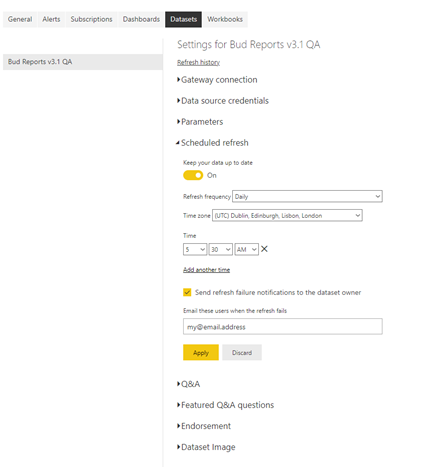Toggle off Keep your data up to date
This screenshot has width=440, height=467.
193,175
